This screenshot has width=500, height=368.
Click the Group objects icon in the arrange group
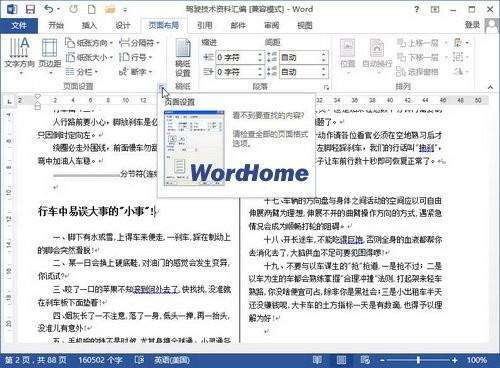[x=461, y=57]
